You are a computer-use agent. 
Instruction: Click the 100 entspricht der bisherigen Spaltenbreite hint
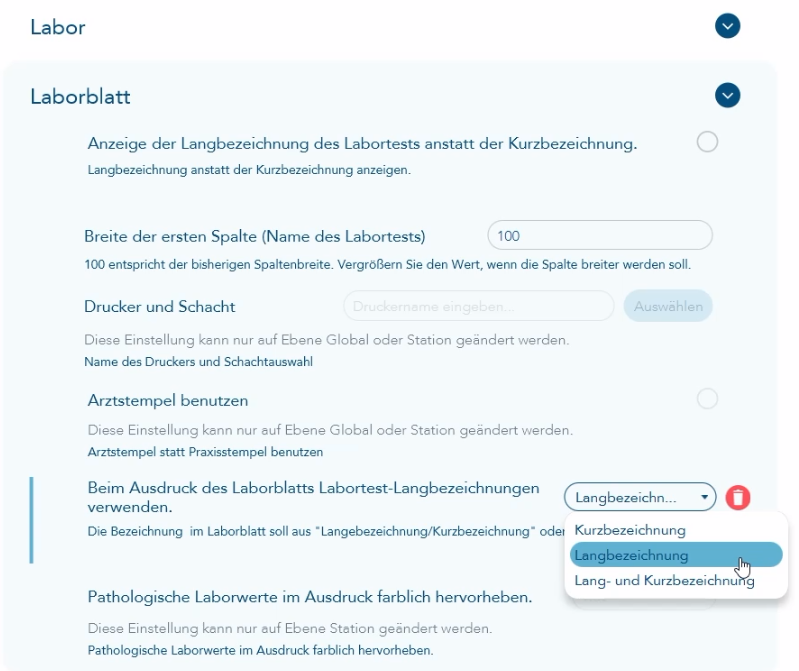coord(387,265)
